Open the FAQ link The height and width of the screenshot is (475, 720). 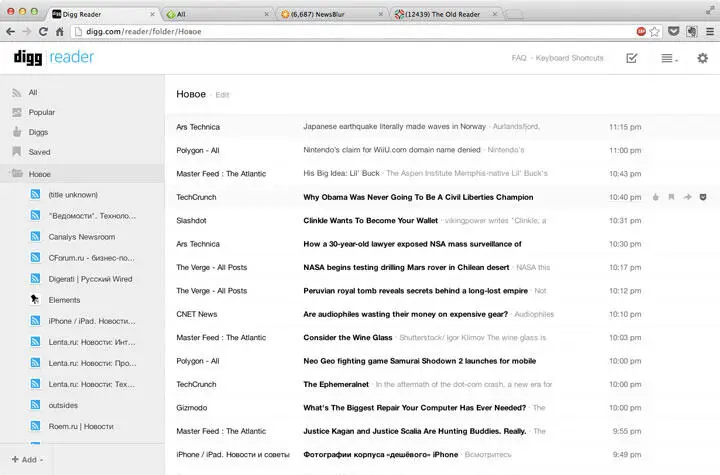pyautogui.click(x=519, y=58)
